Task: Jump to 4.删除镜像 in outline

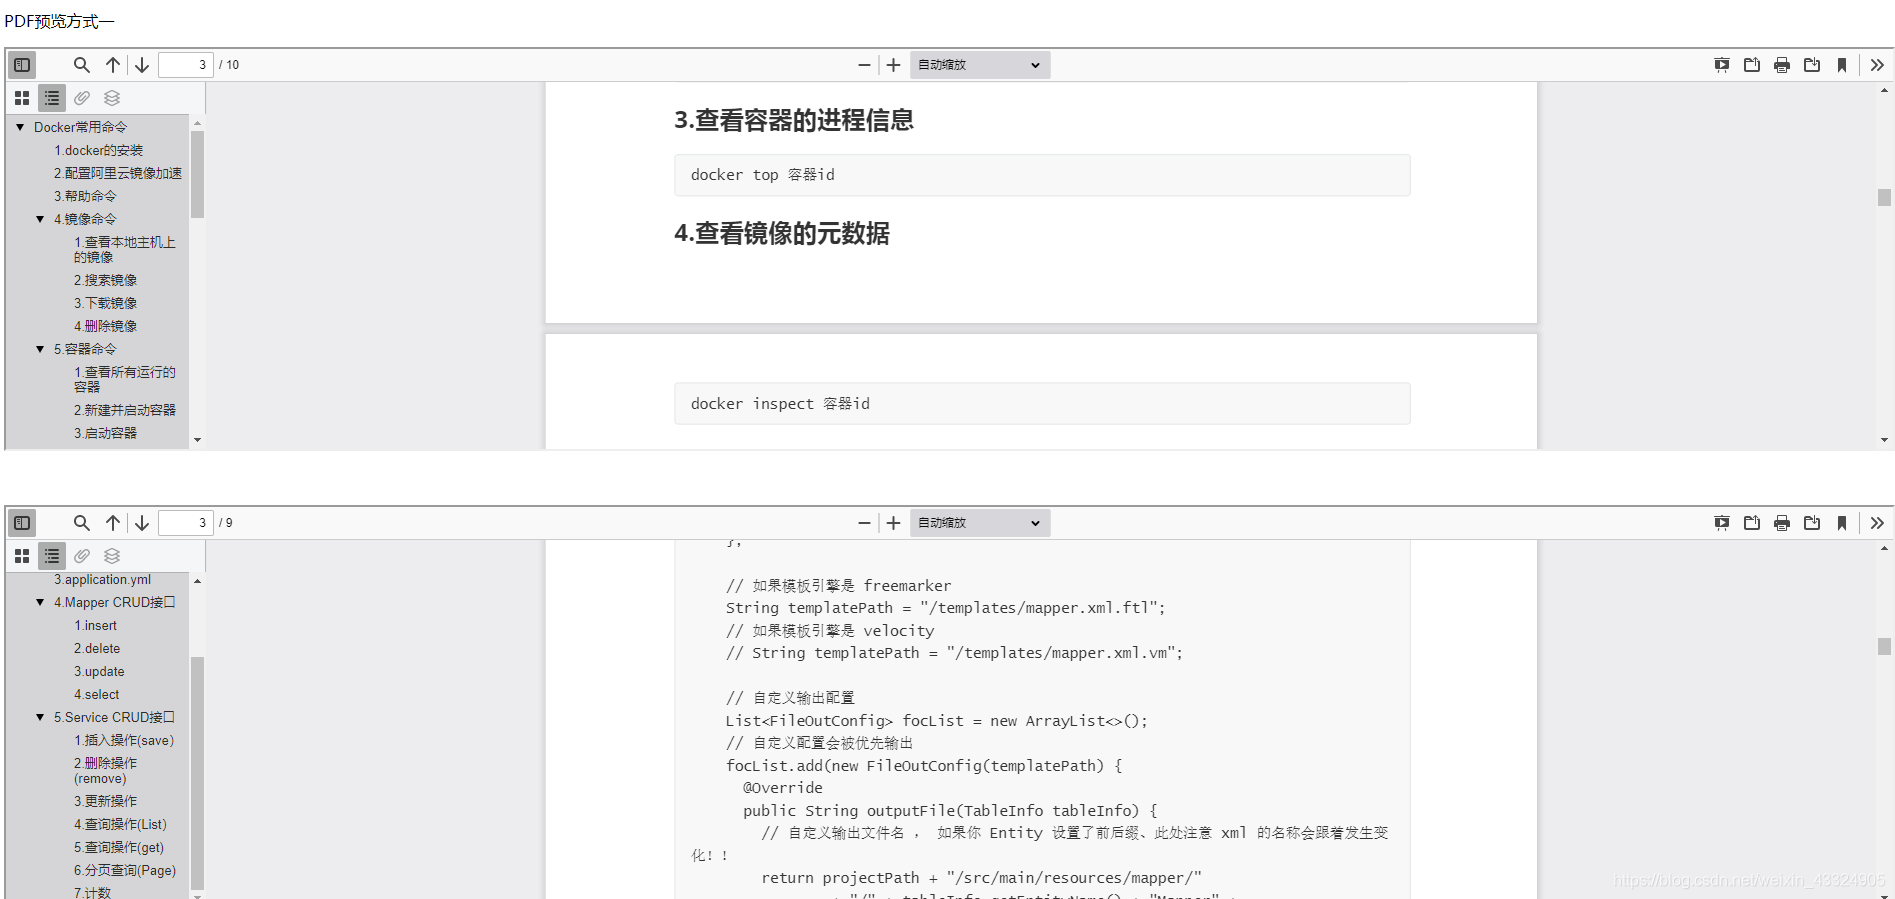Action: pos(105,326)
